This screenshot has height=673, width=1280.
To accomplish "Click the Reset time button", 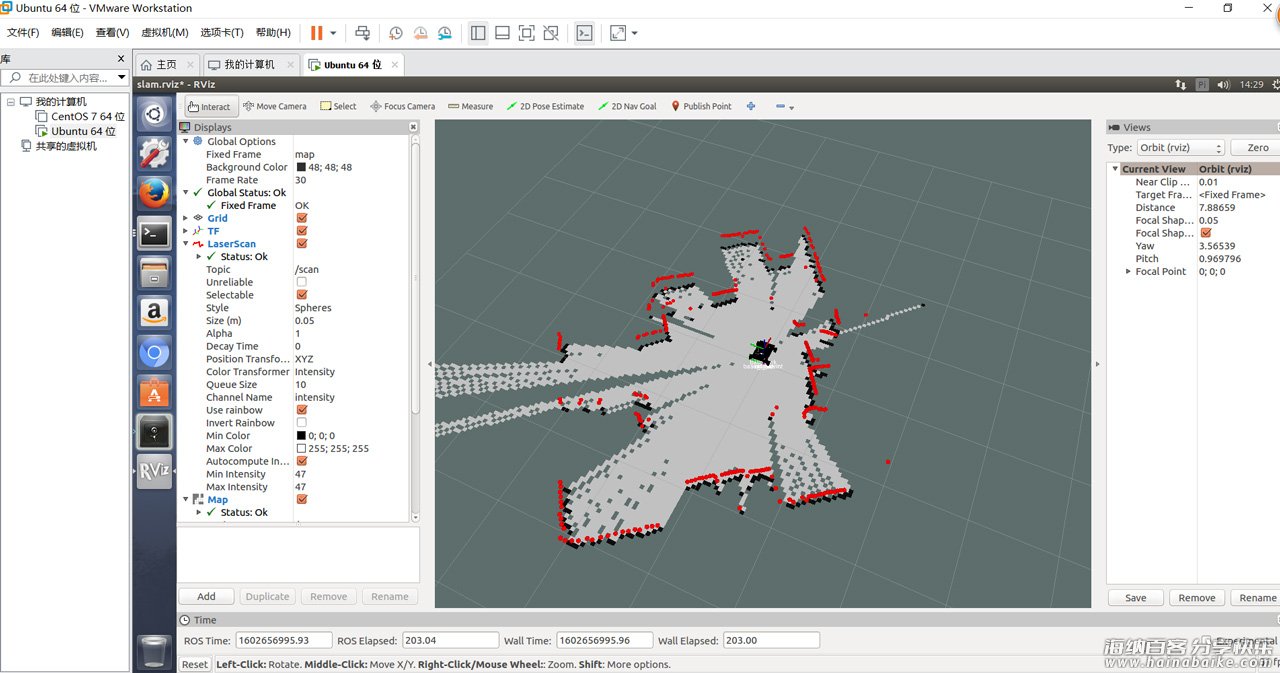I will 195,664.
